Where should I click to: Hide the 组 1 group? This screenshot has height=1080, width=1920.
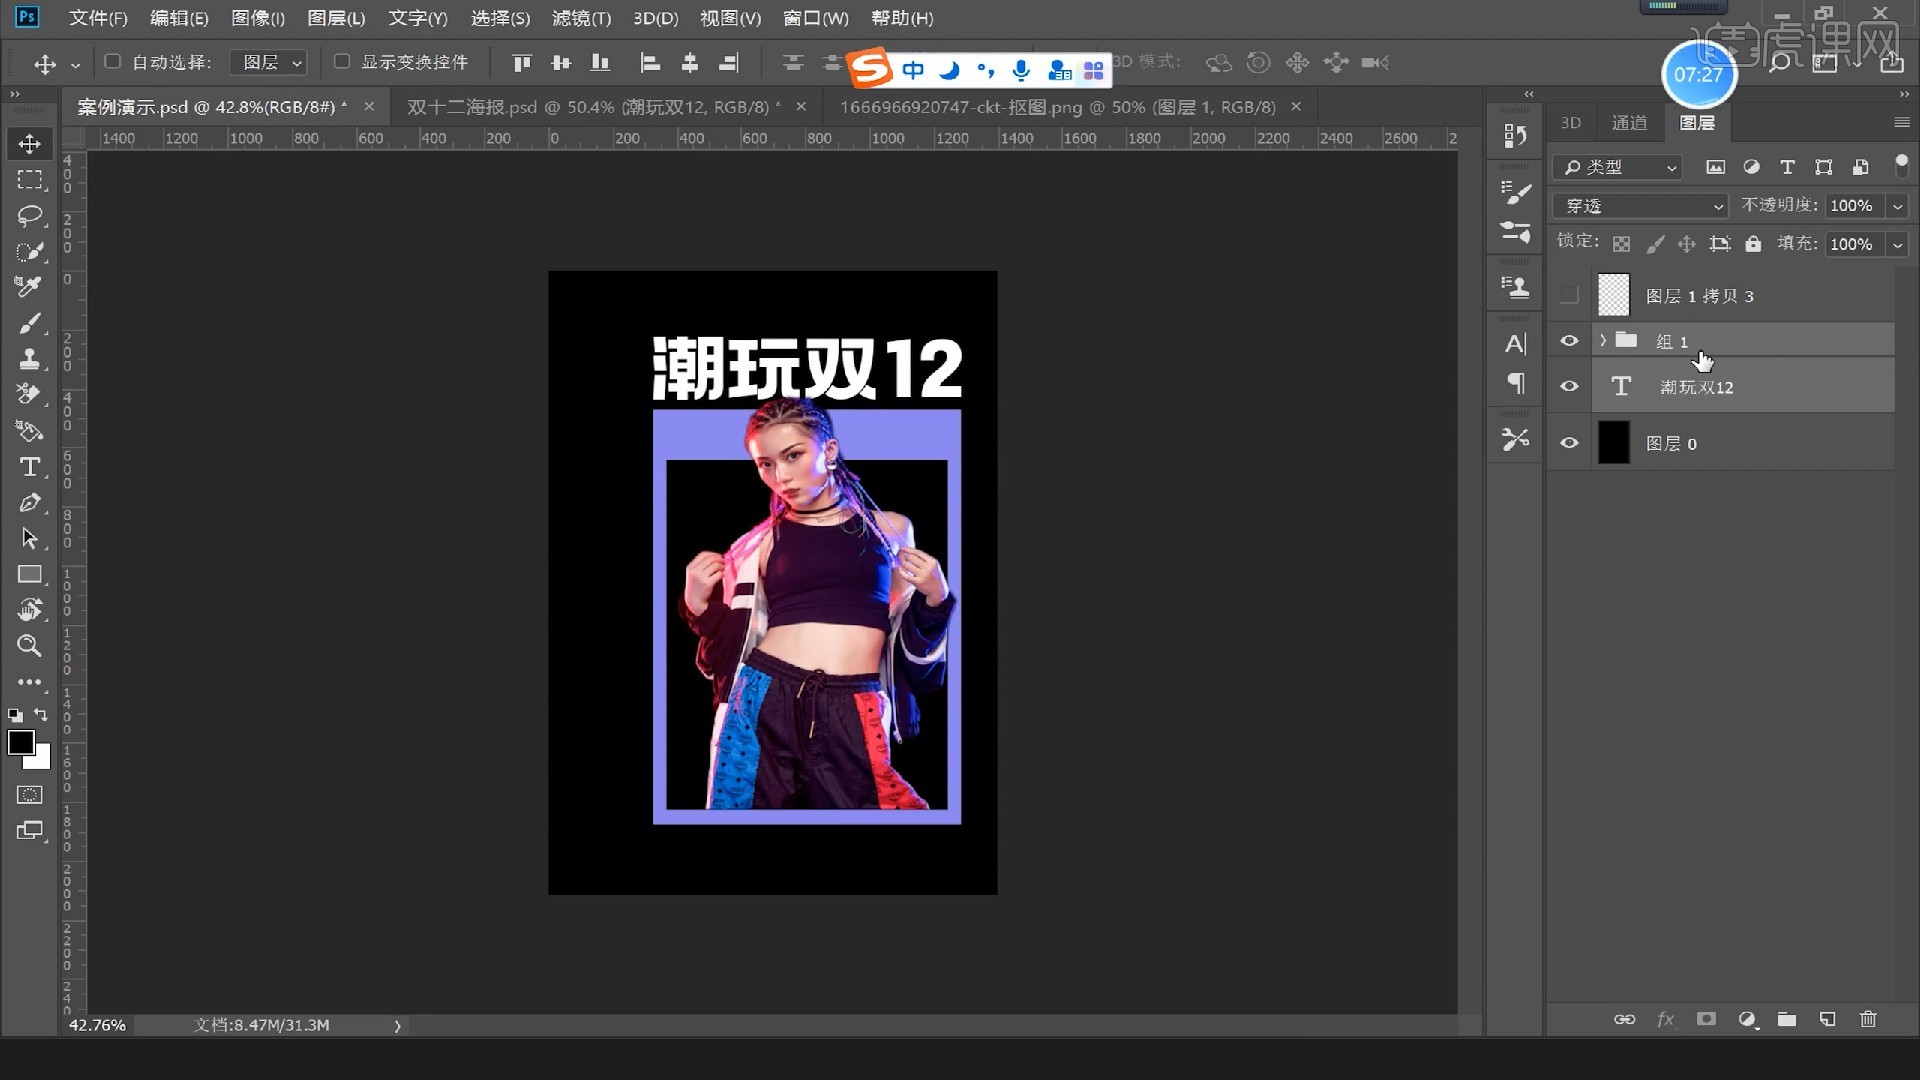(x=1569, y=341)
